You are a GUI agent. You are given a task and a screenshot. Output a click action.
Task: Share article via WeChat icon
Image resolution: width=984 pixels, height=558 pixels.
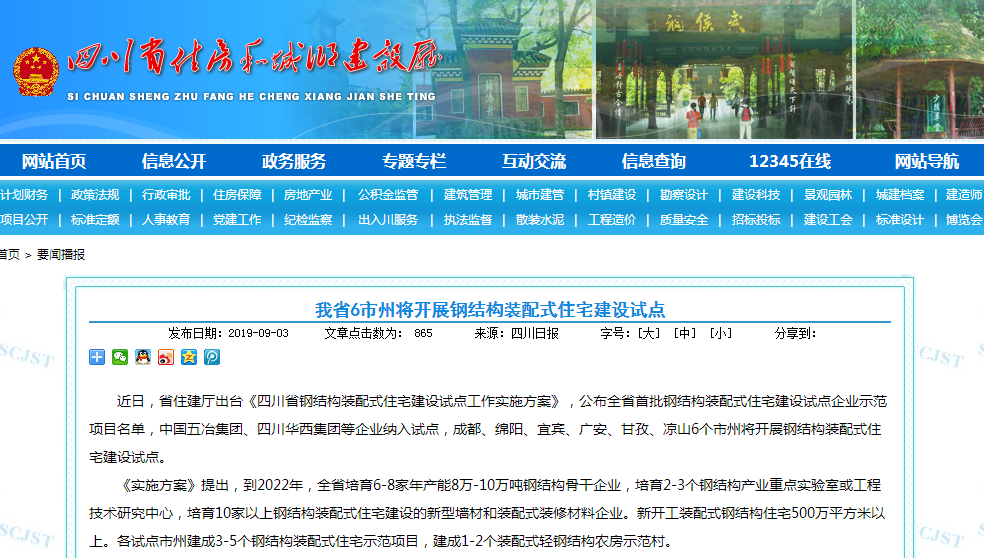120,357
